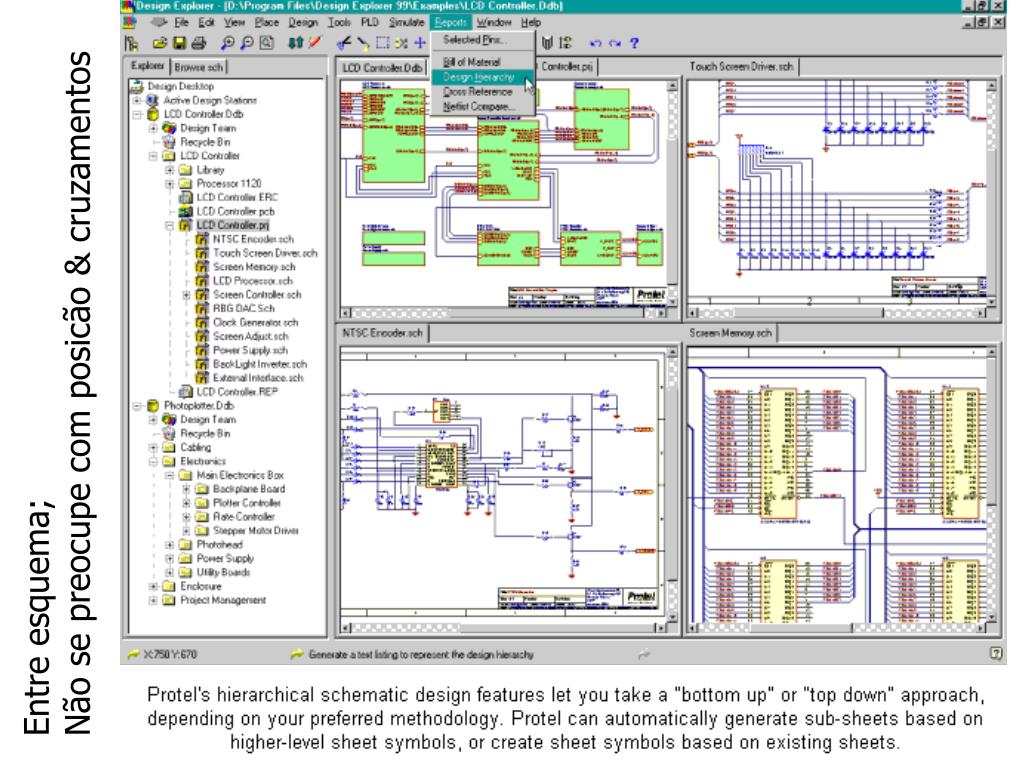The width and height of the screenshot is (1024, 768).
Task: Expand the Enclosure folder node
Action: click(153, 586)
